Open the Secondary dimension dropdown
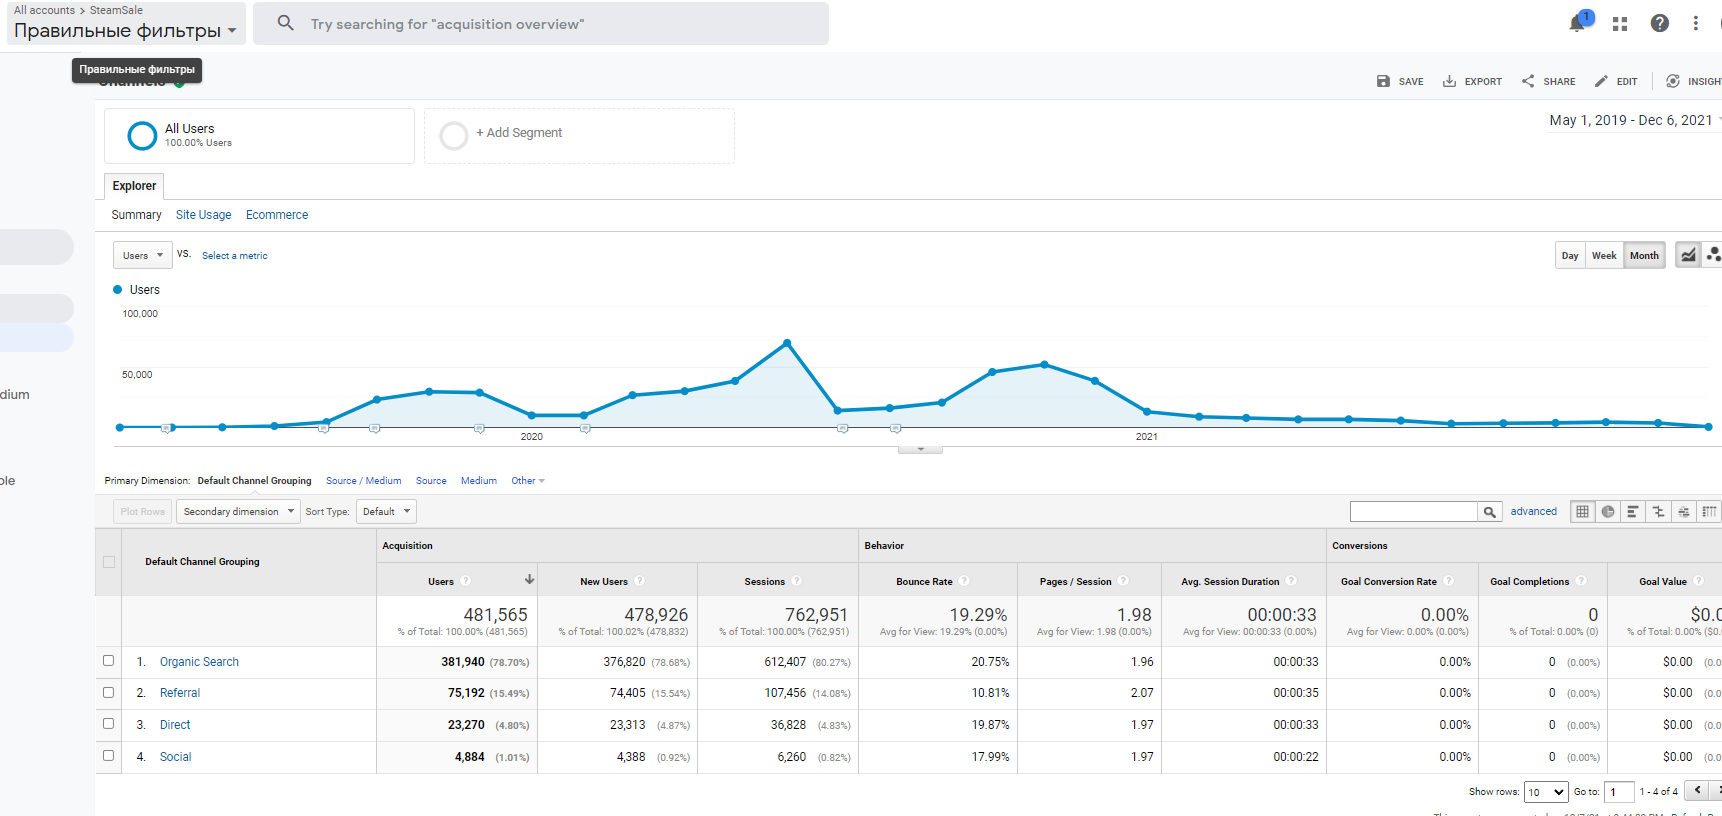This screenshot has height=816, width=1722. click(x=239, y=511)
